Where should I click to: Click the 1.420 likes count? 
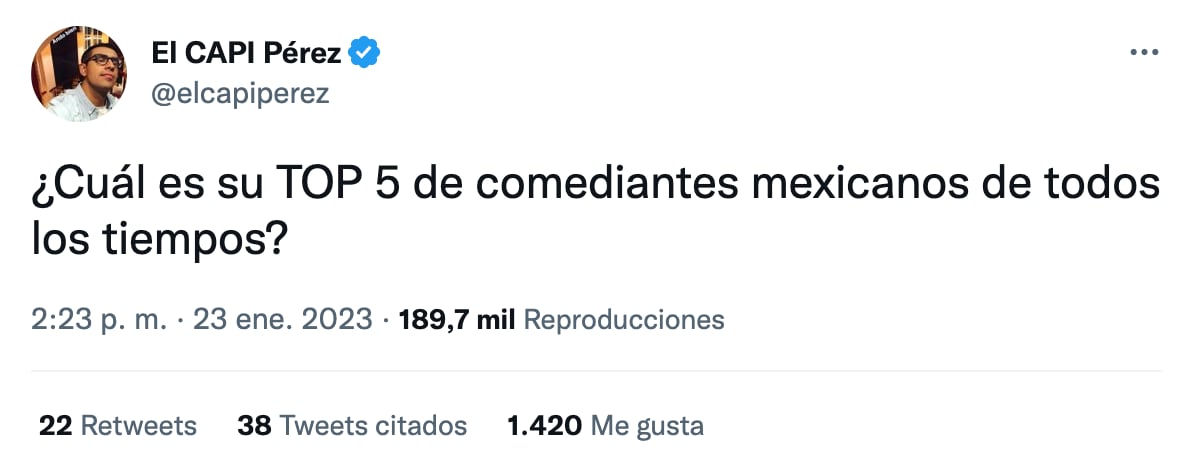(544, 426)
